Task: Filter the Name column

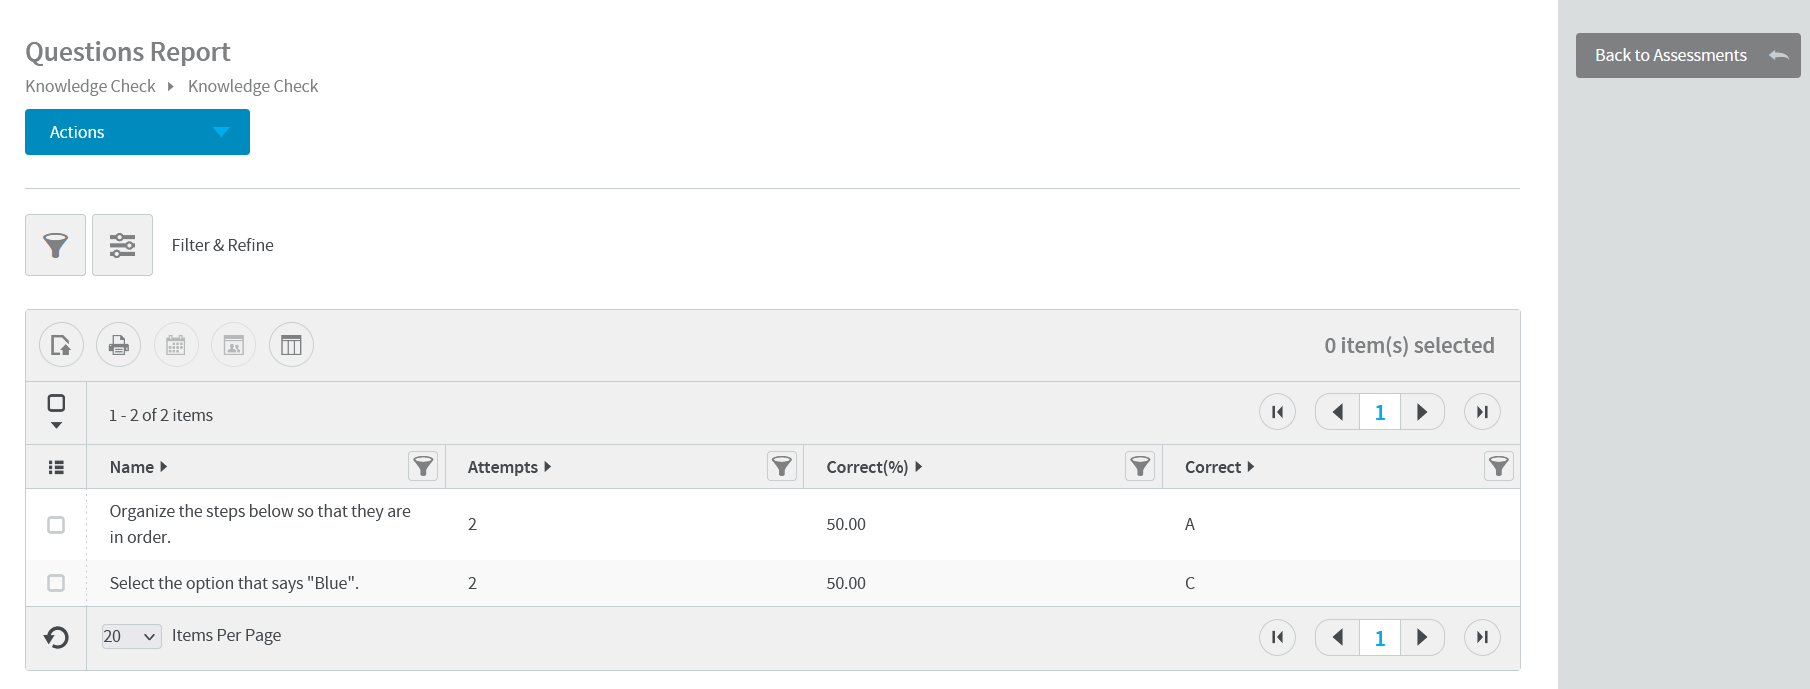Action: [x=423, y=466]
